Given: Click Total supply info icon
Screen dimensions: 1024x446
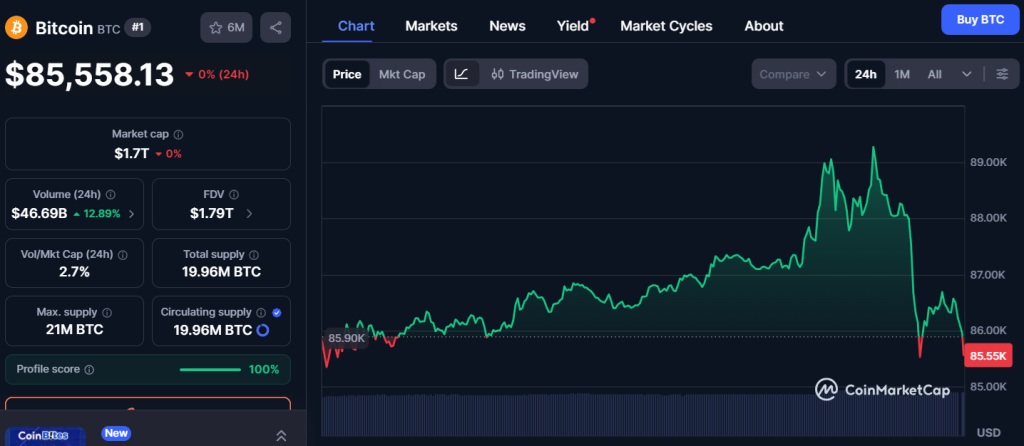Looking at the screenshot, I should click(254, 255).
